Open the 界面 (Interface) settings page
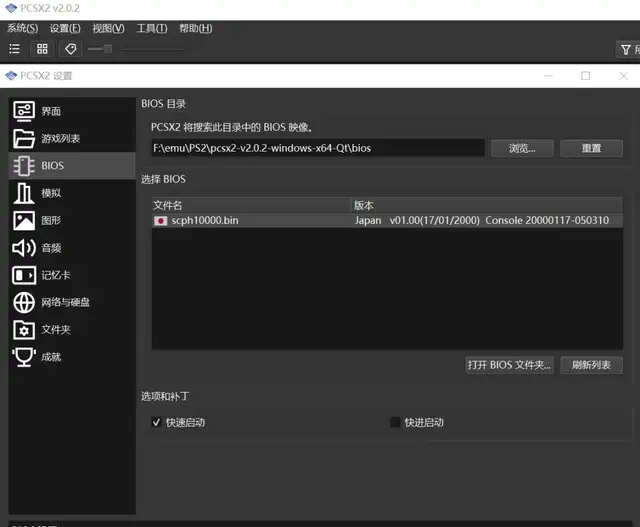Screen dimensions: 640x527 tap(50, 111)
